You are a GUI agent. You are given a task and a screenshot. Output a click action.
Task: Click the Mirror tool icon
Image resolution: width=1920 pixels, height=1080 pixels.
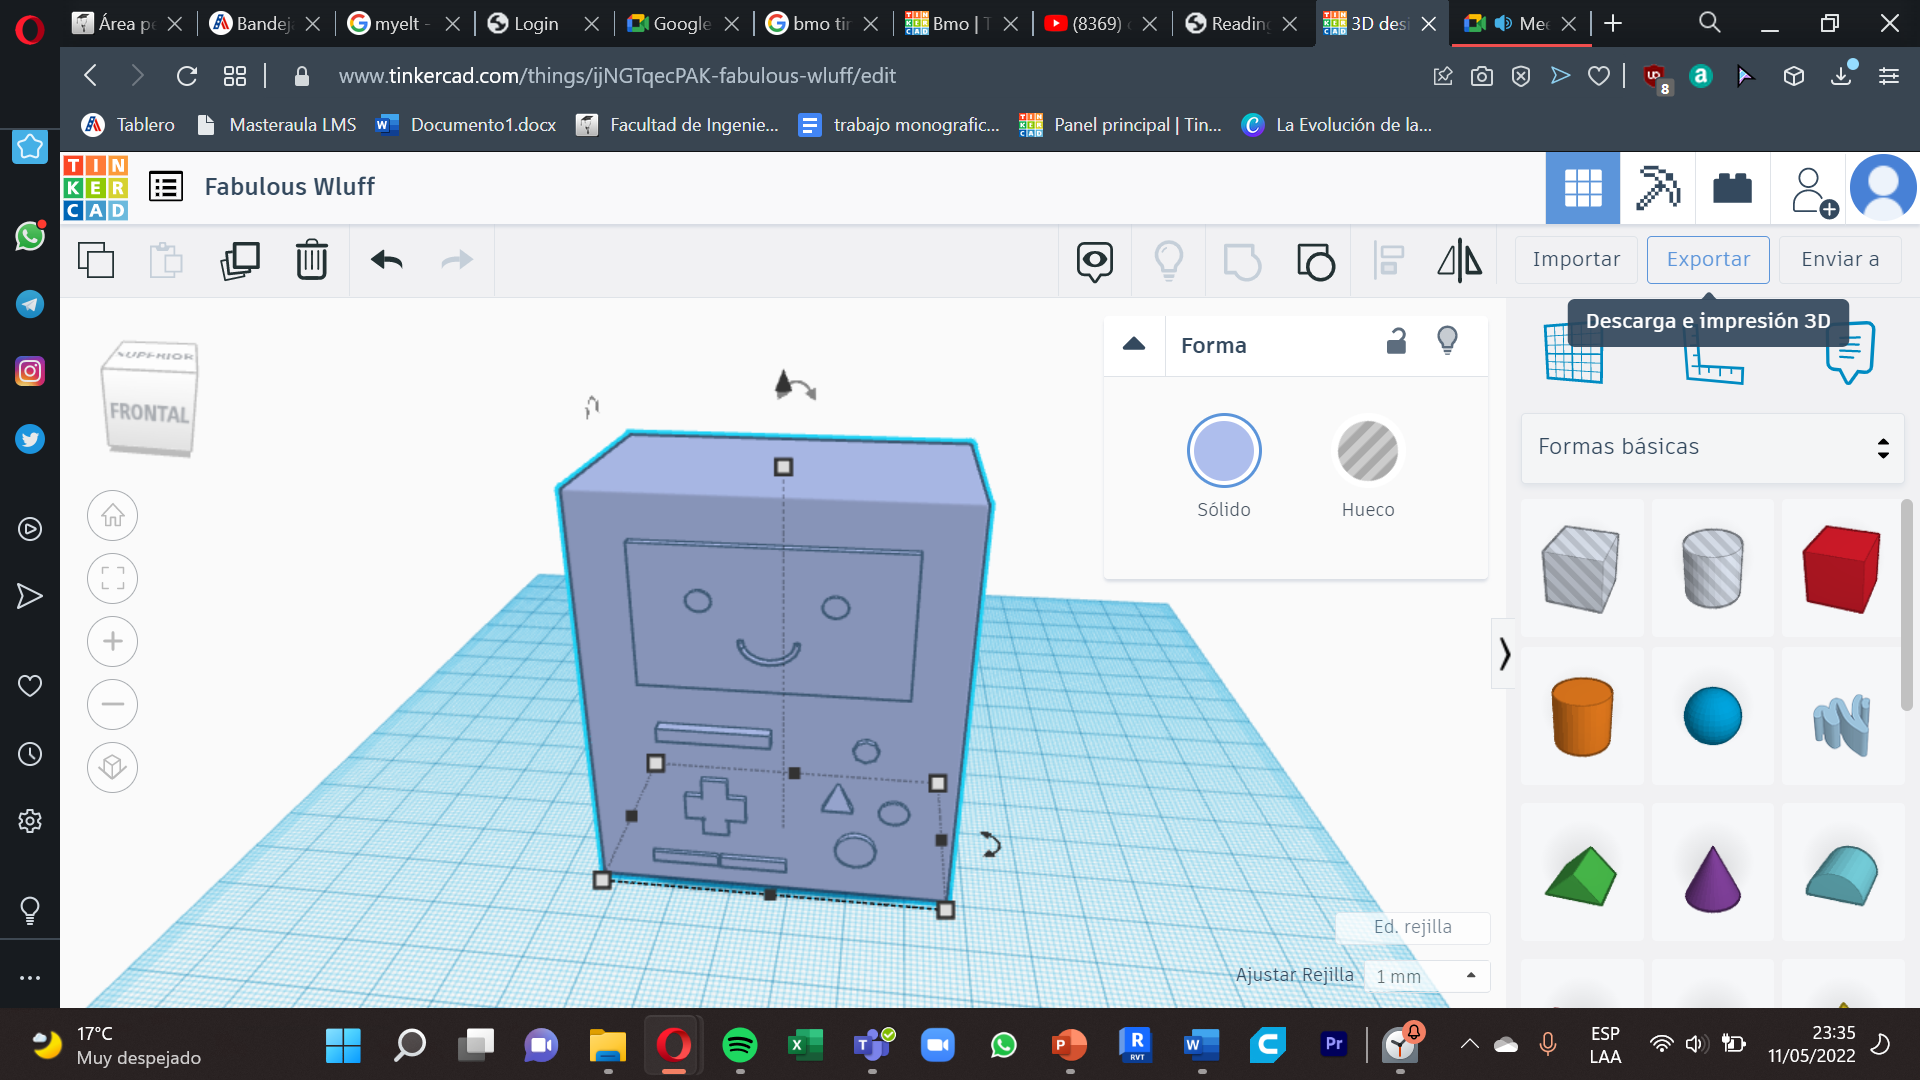pyautogui.click(x=1460, y=261)
